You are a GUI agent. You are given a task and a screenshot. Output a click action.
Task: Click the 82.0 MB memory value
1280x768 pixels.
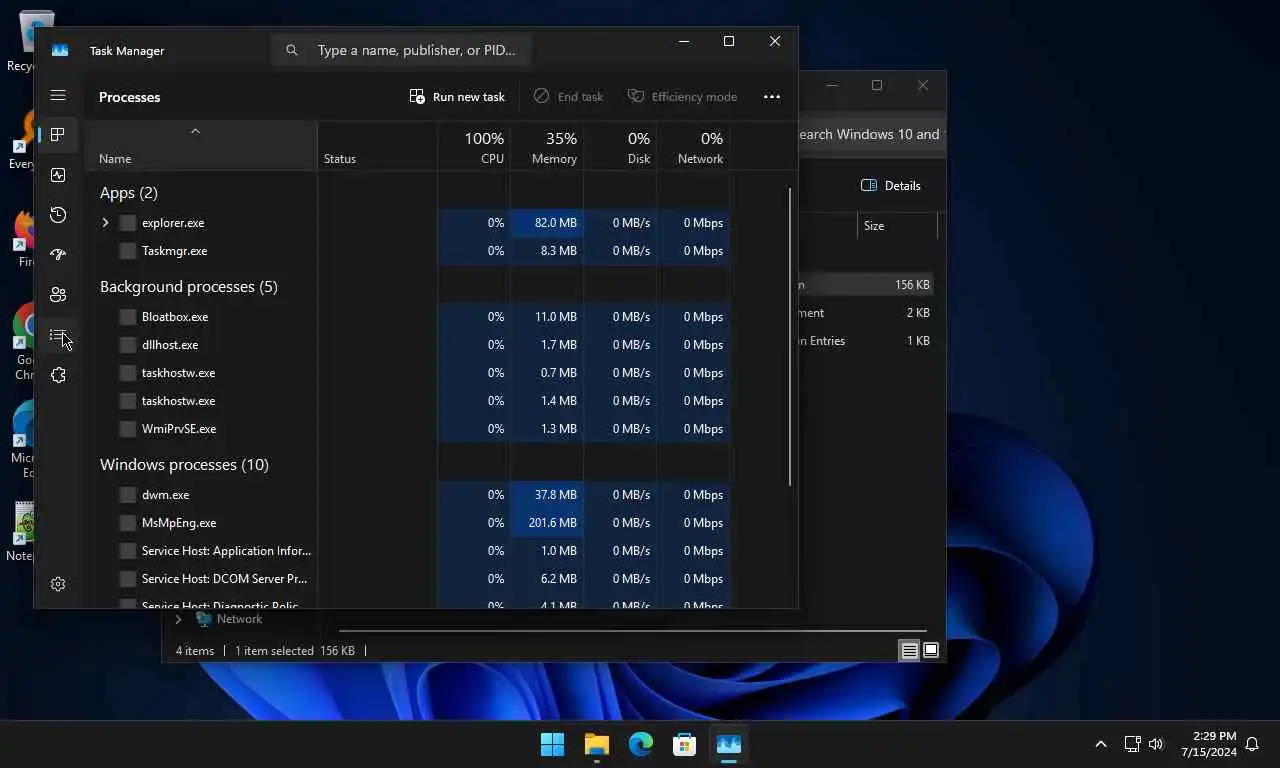556,223
